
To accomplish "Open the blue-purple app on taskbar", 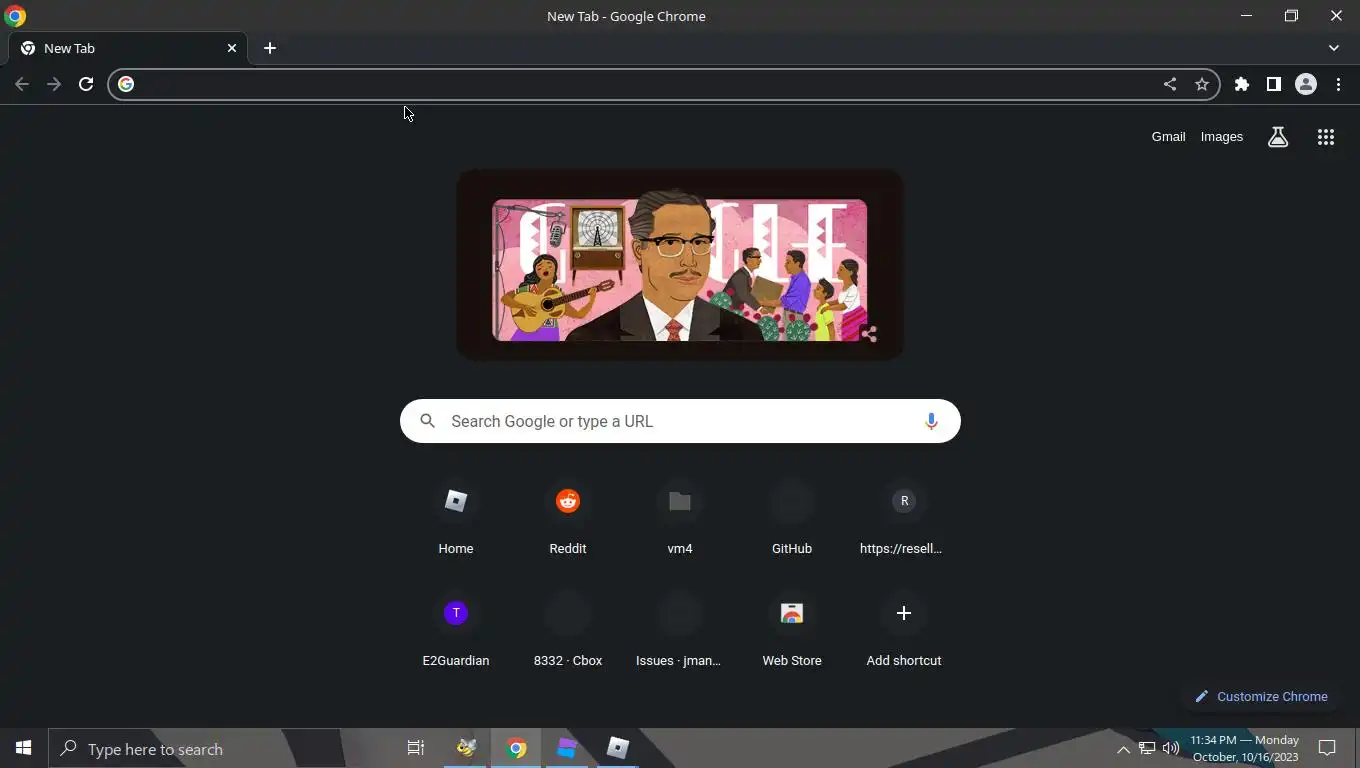I will [567, 748].
